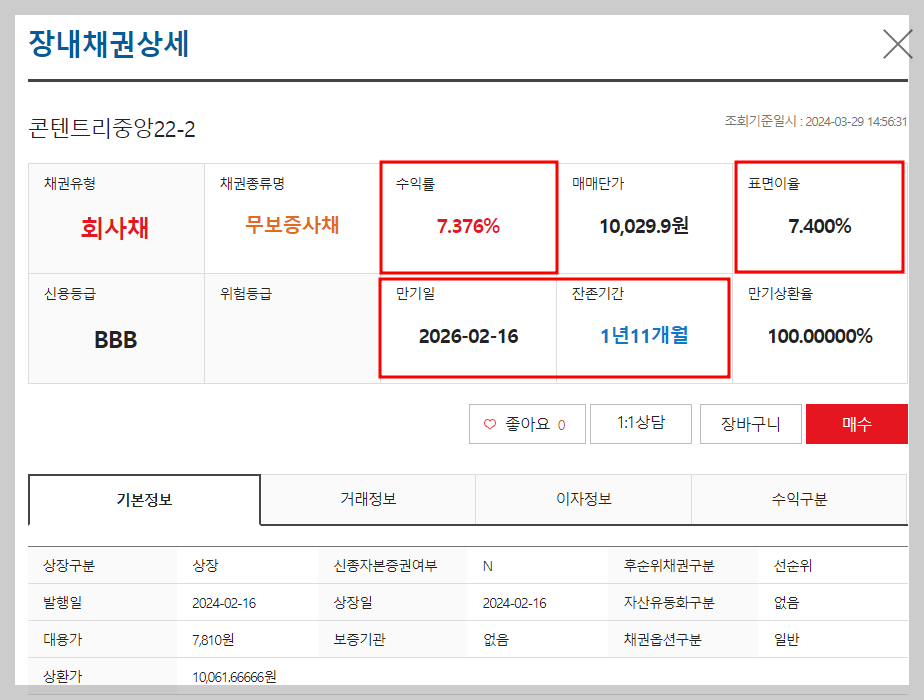Click the 발행일 date 2024-02-16

coord(224,603)
